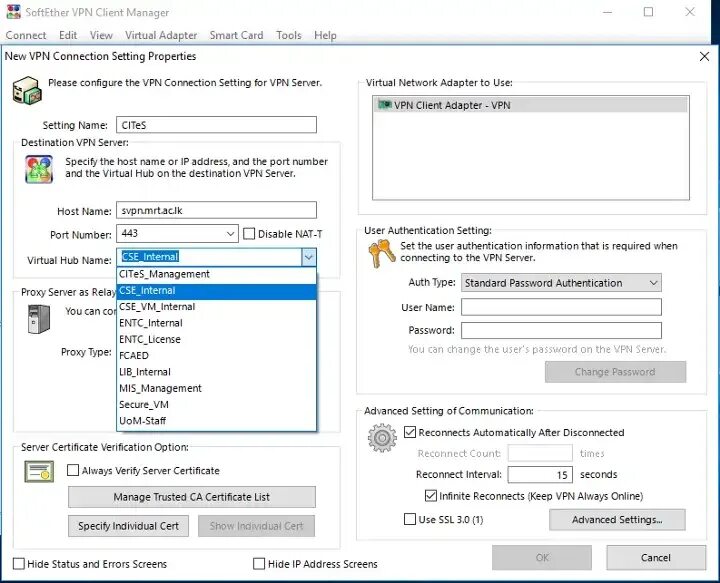Choose CSE_Internal in the hub list

pyautogui.click(x=216, y=291)
